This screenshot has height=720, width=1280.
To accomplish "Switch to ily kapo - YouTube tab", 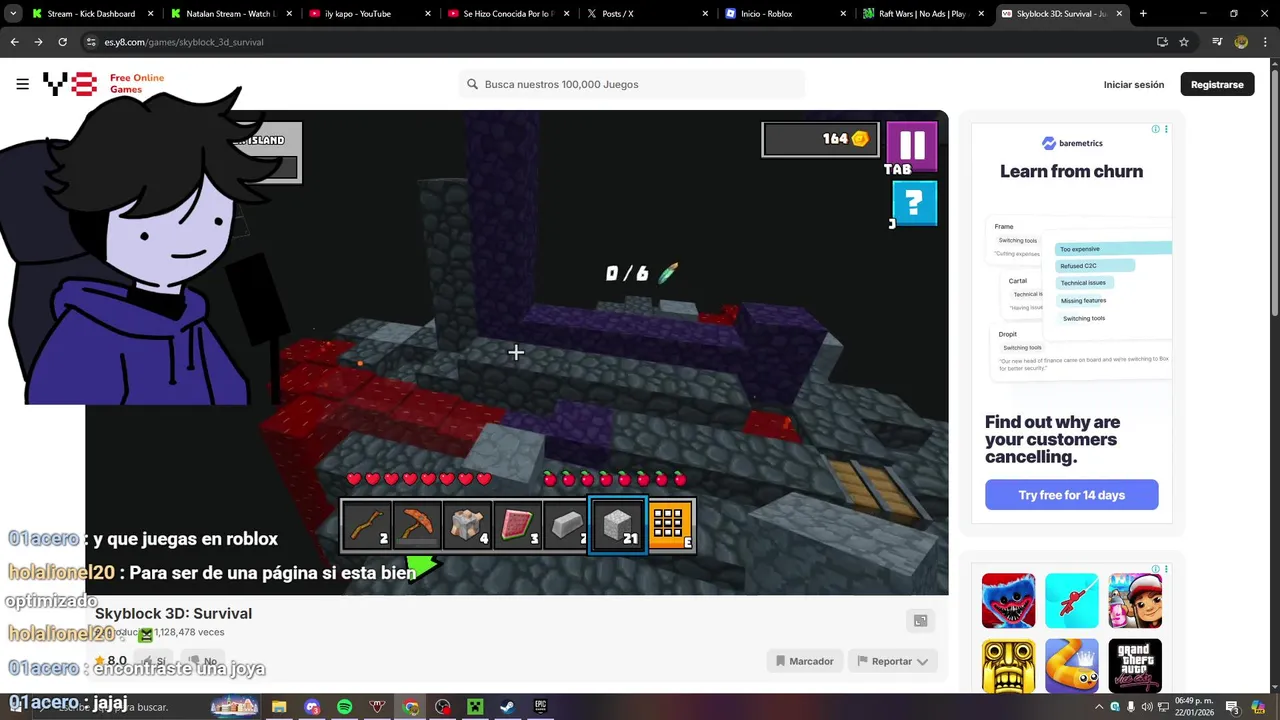I will (x=367, y=14).
